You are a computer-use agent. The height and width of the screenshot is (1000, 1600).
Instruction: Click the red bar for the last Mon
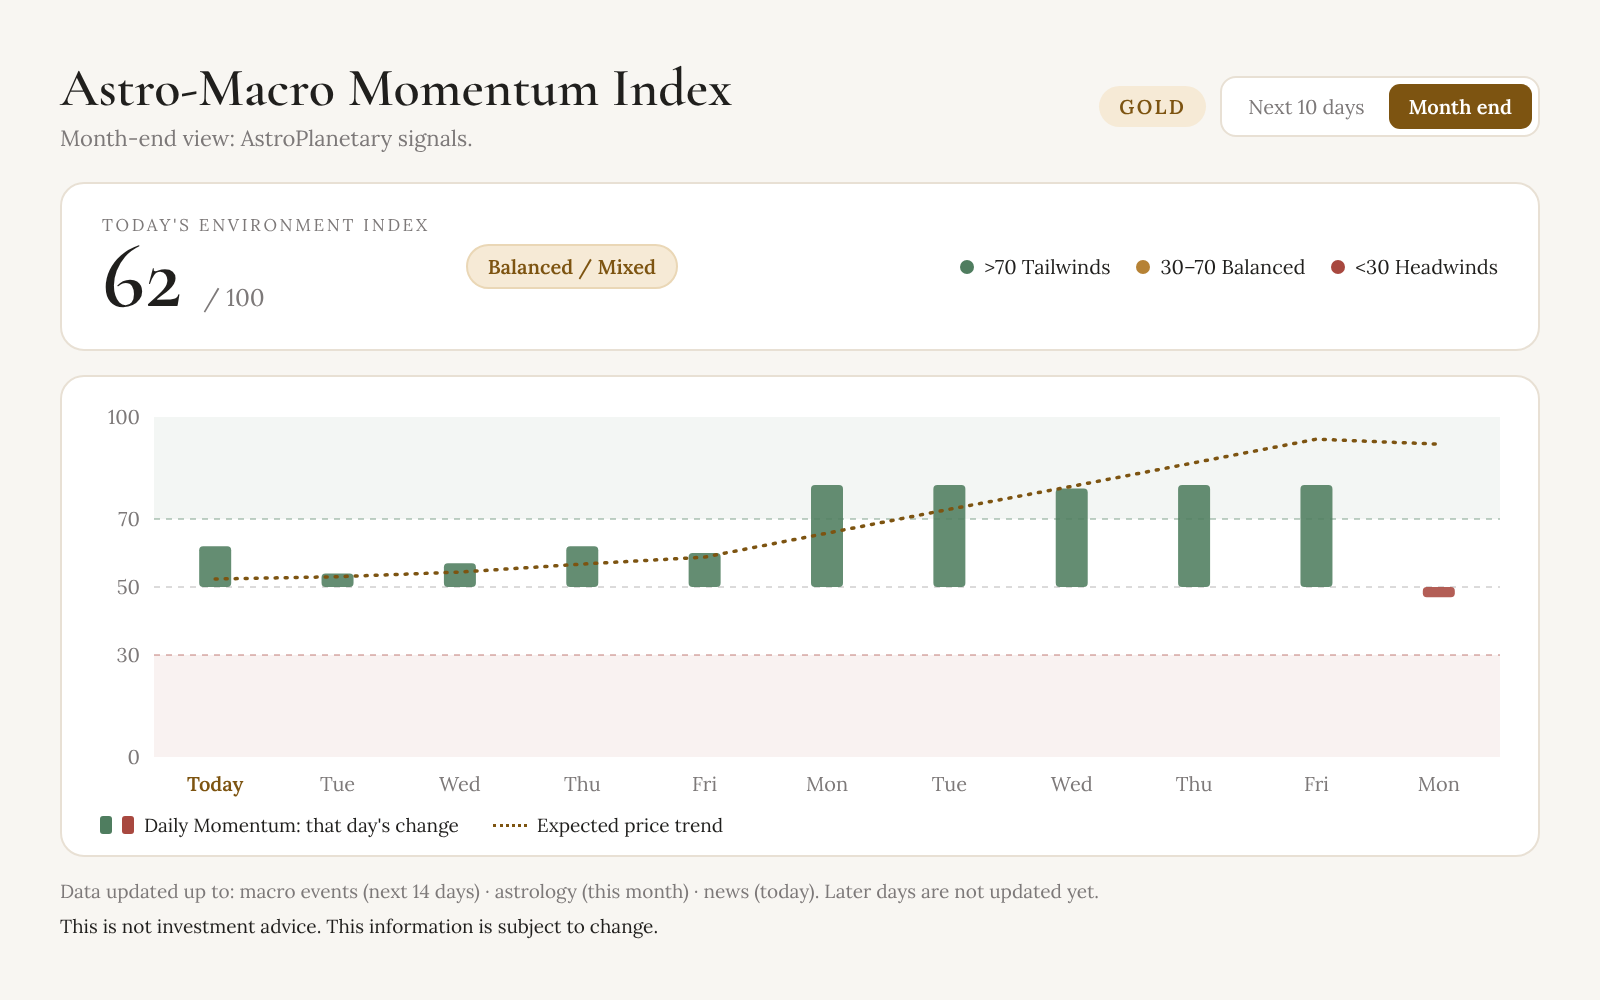(1439, 592)
